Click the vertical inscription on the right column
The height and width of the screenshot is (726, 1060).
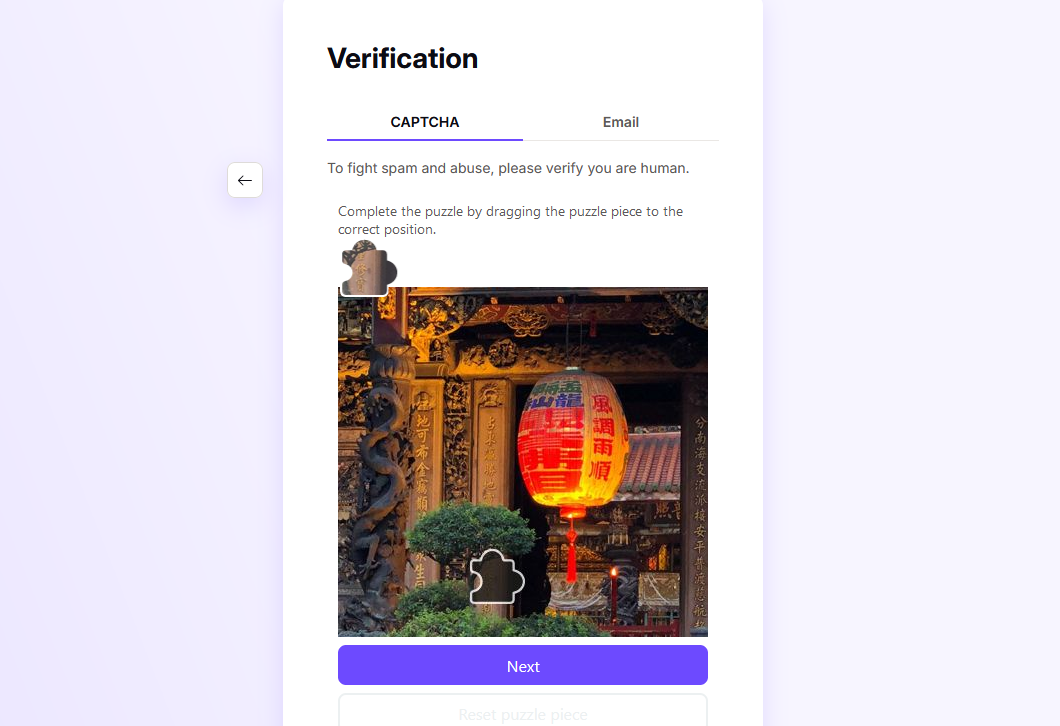click(x=700, y=521)
